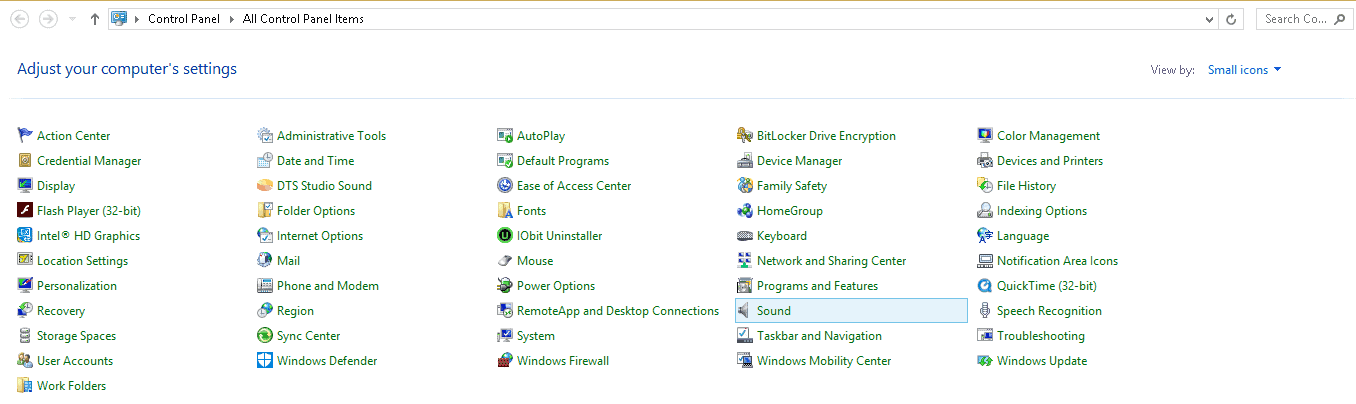
Task: Open the Action Center flag icon
Action: point(25,135)
